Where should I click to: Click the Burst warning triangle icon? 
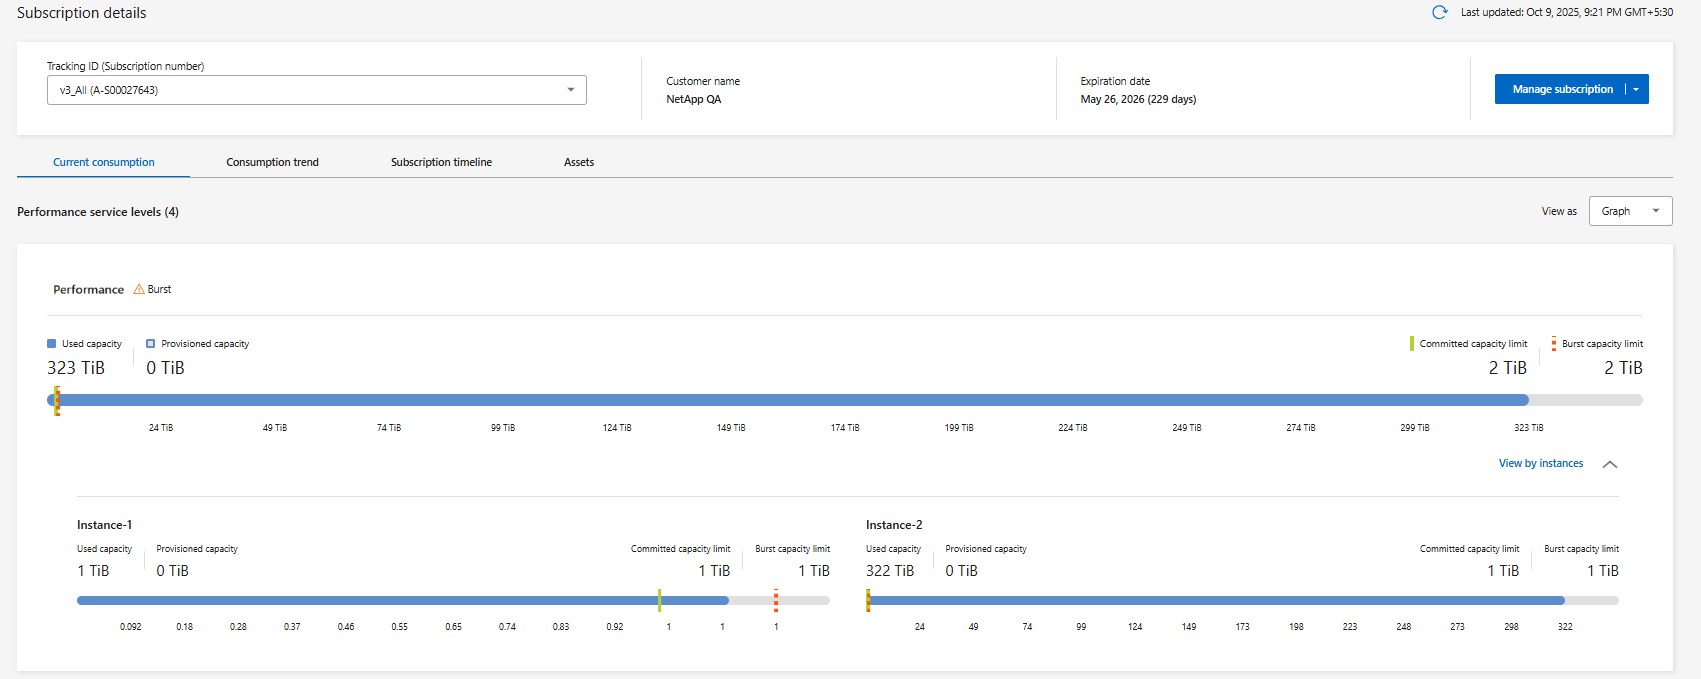coord(139,289)
